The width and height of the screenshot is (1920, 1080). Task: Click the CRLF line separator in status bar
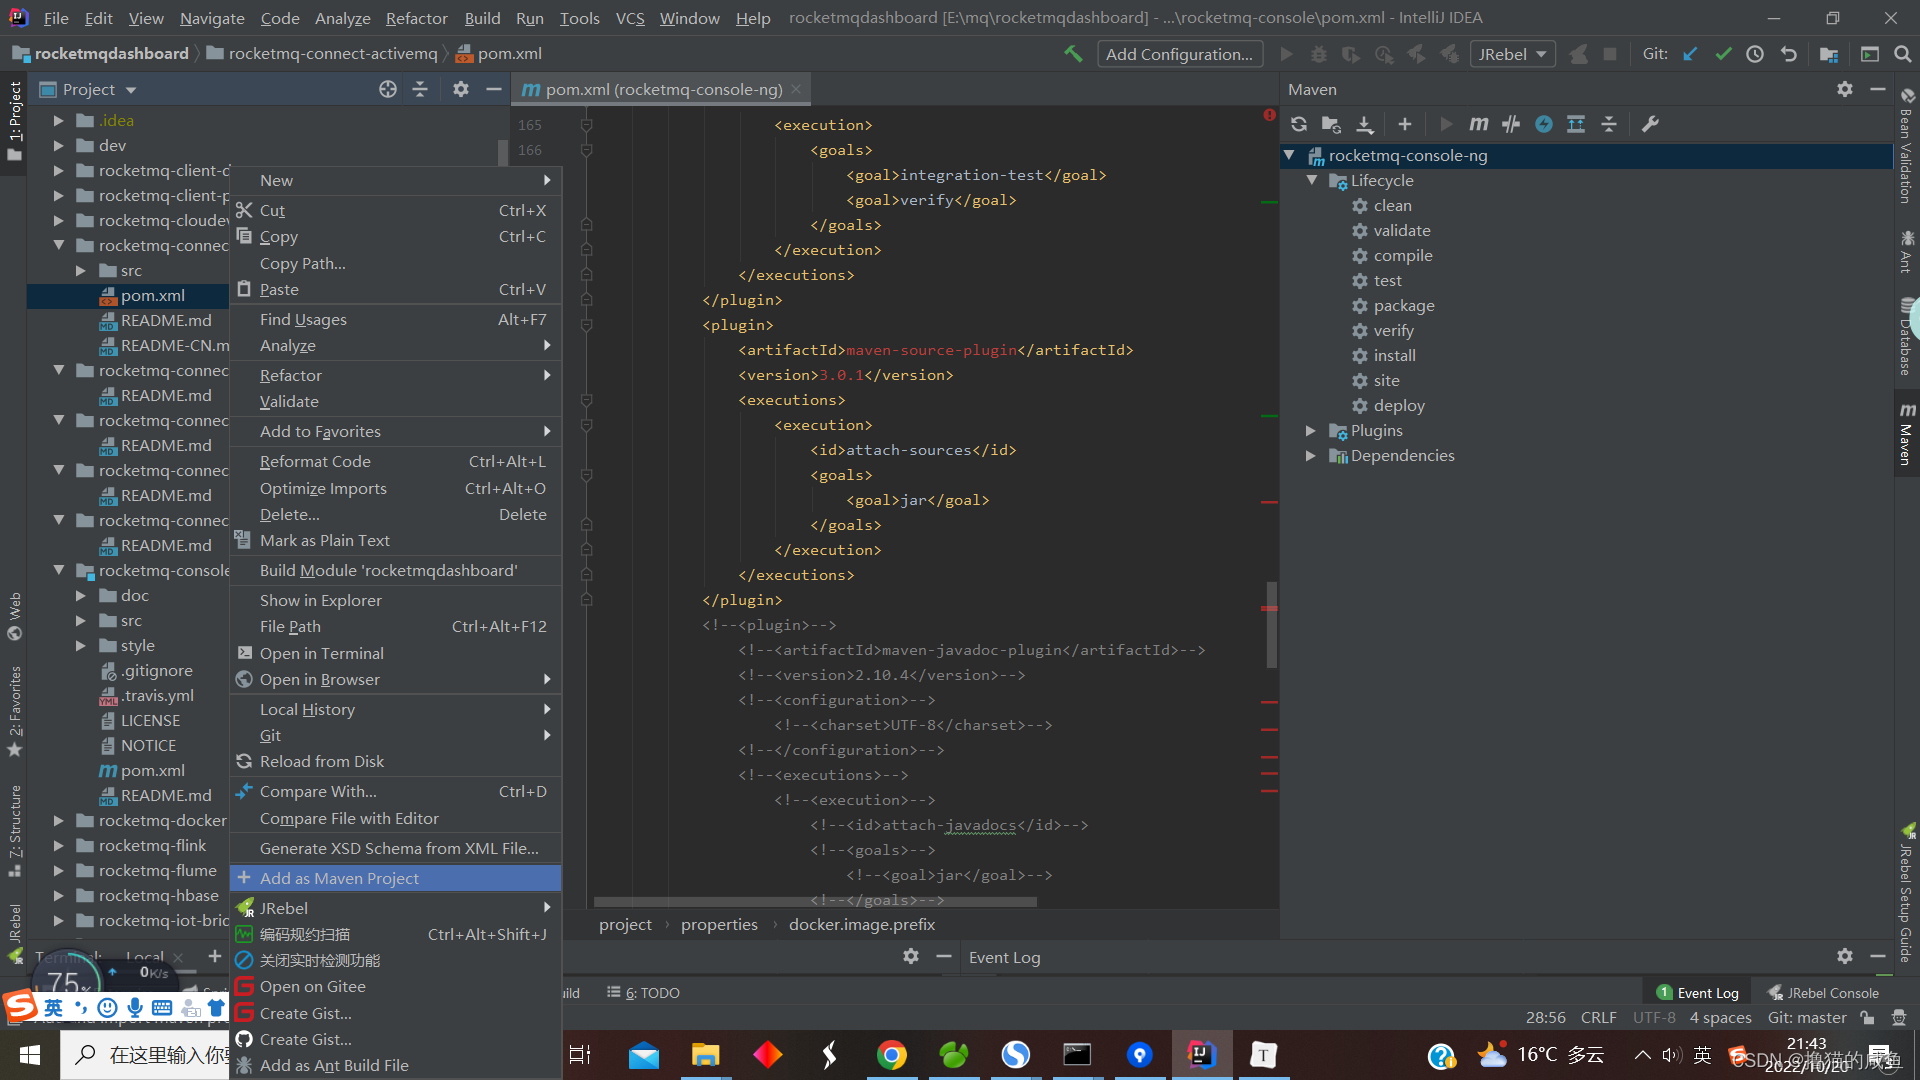click(x=1598, y=1017)
